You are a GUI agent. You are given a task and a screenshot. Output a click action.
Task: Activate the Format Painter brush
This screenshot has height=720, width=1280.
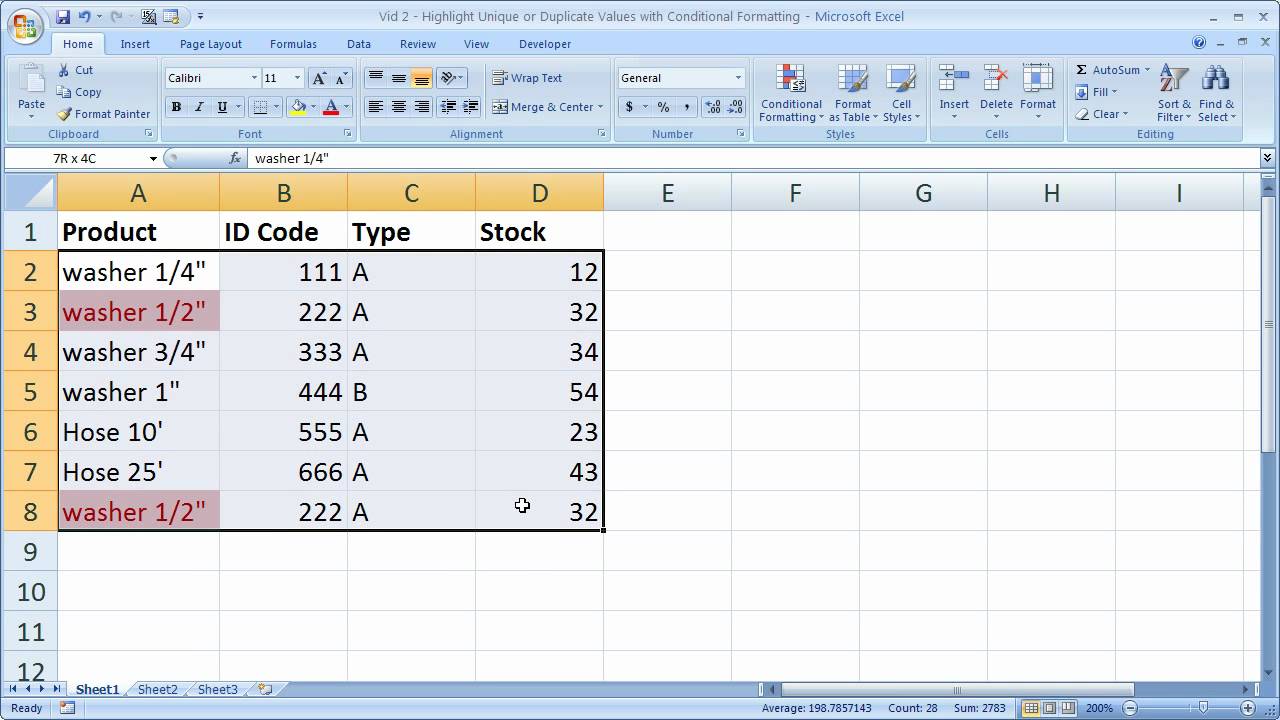pyautogui.click(x=104, y=114)
